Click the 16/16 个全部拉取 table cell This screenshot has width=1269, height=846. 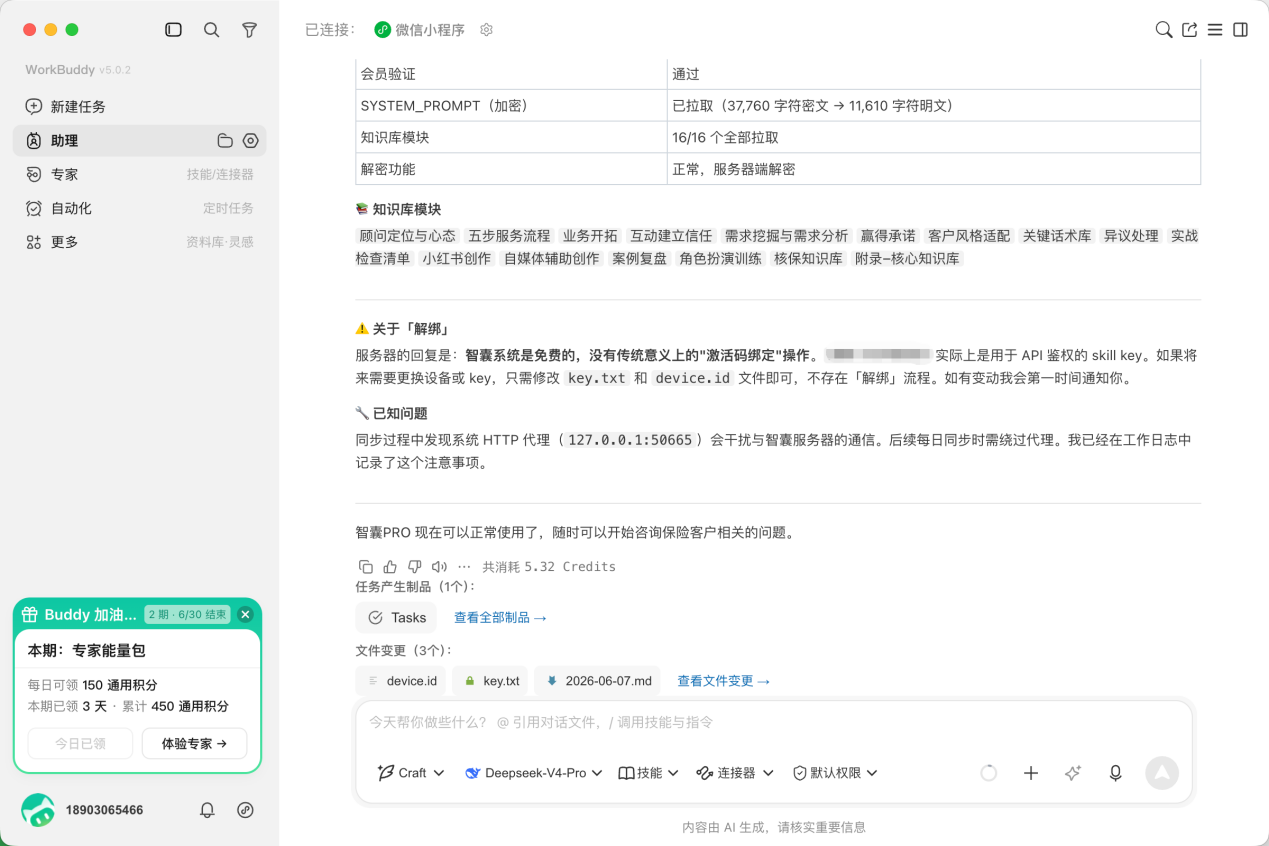click(x=934, y=137)
